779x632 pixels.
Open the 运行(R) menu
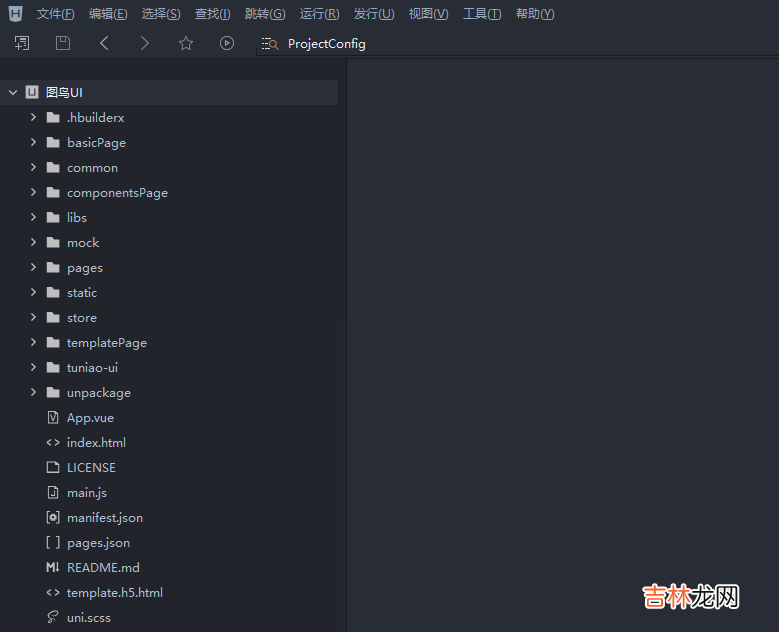pos(319,14)
